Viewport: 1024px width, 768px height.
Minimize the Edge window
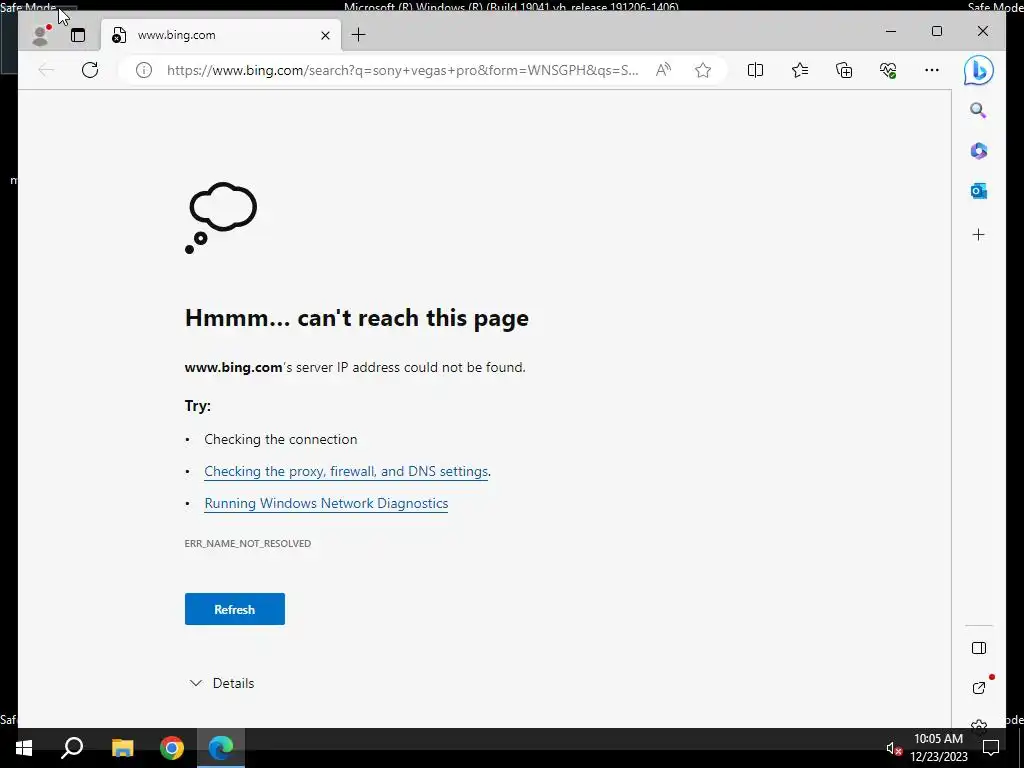tap(891, 31)
